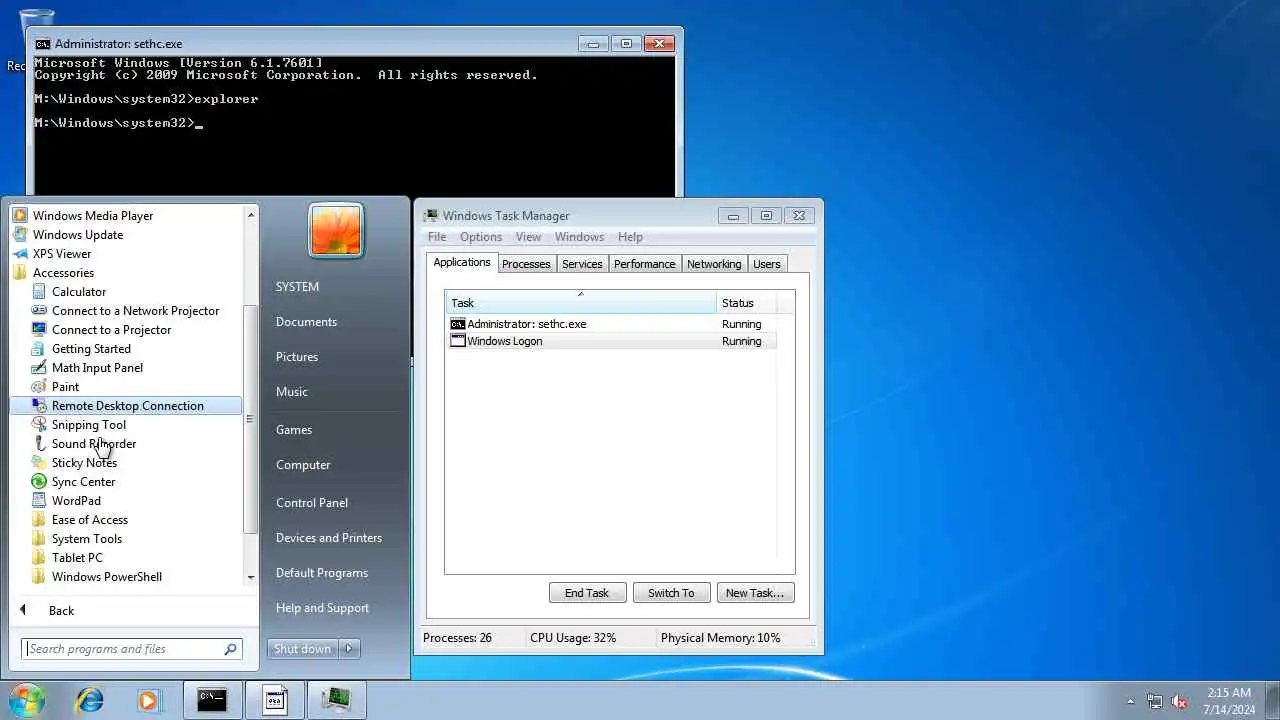
Task: Expand the Ease of Access folder
Action: [90, 519]
